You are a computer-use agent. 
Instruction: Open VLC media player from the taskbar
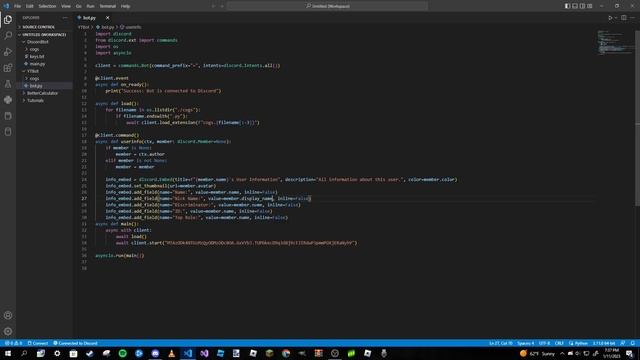click(171, 353)
